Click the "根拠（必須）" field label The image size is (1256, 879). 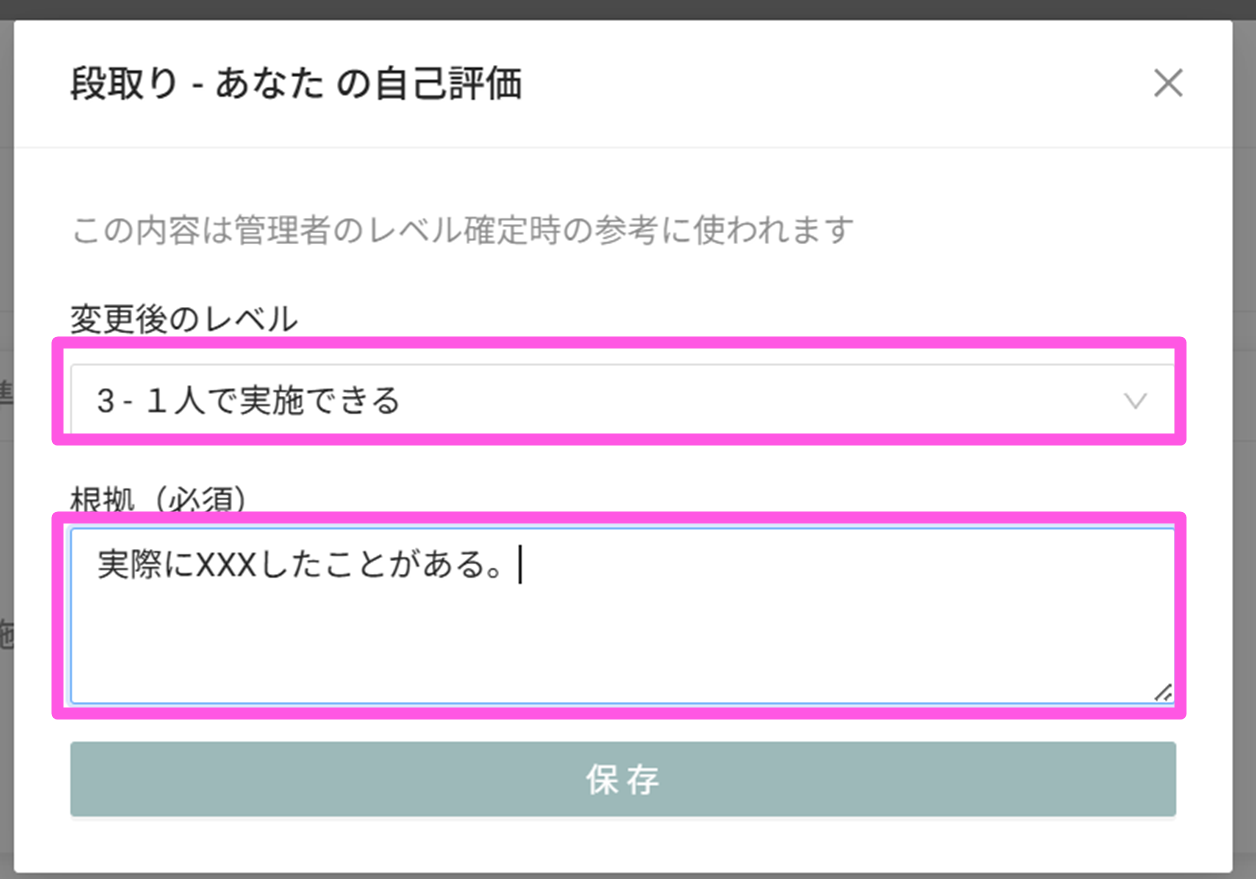pyautogui.click(x=158, y=498)
